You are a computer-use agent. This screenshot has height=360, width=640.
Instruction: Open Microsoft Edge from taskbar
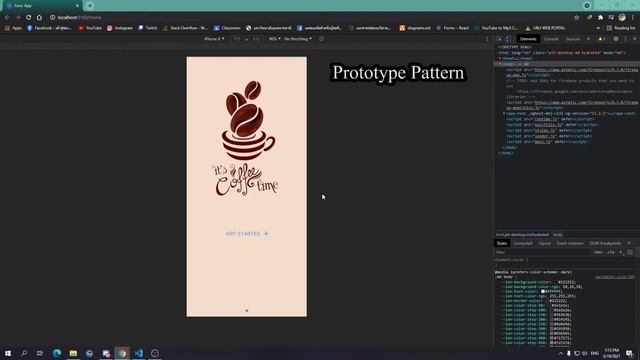tap(57, 353)
